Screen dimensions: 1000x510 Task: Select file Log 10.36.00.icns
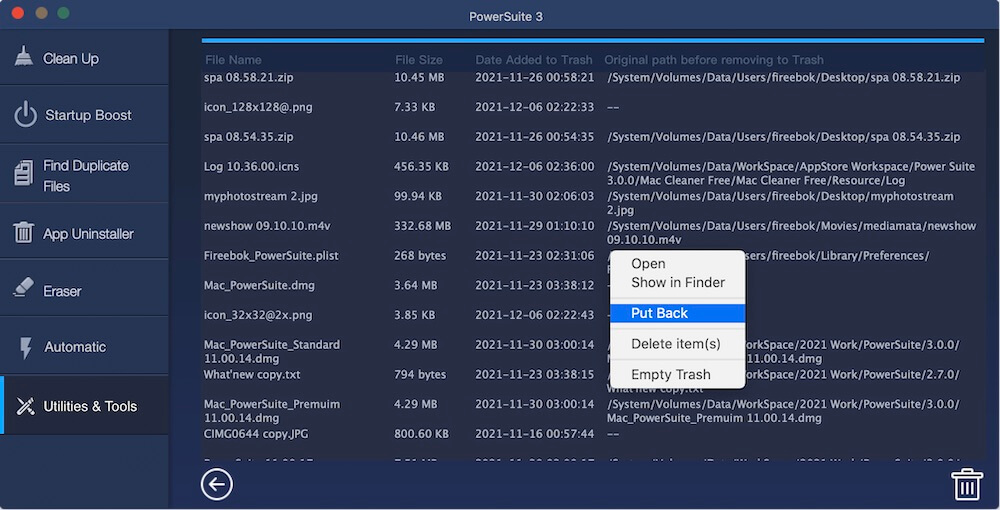251,166
